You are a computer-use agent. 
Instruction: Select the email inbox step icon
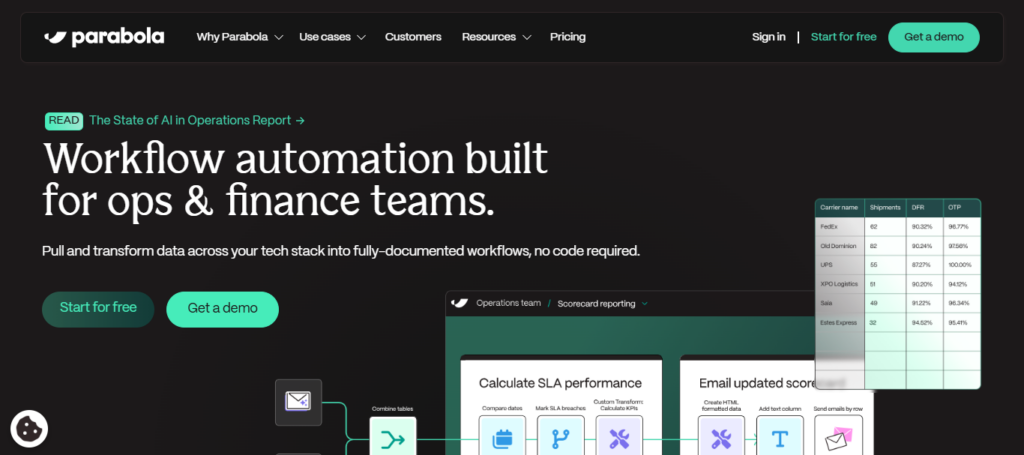click(x=298, y=401)
